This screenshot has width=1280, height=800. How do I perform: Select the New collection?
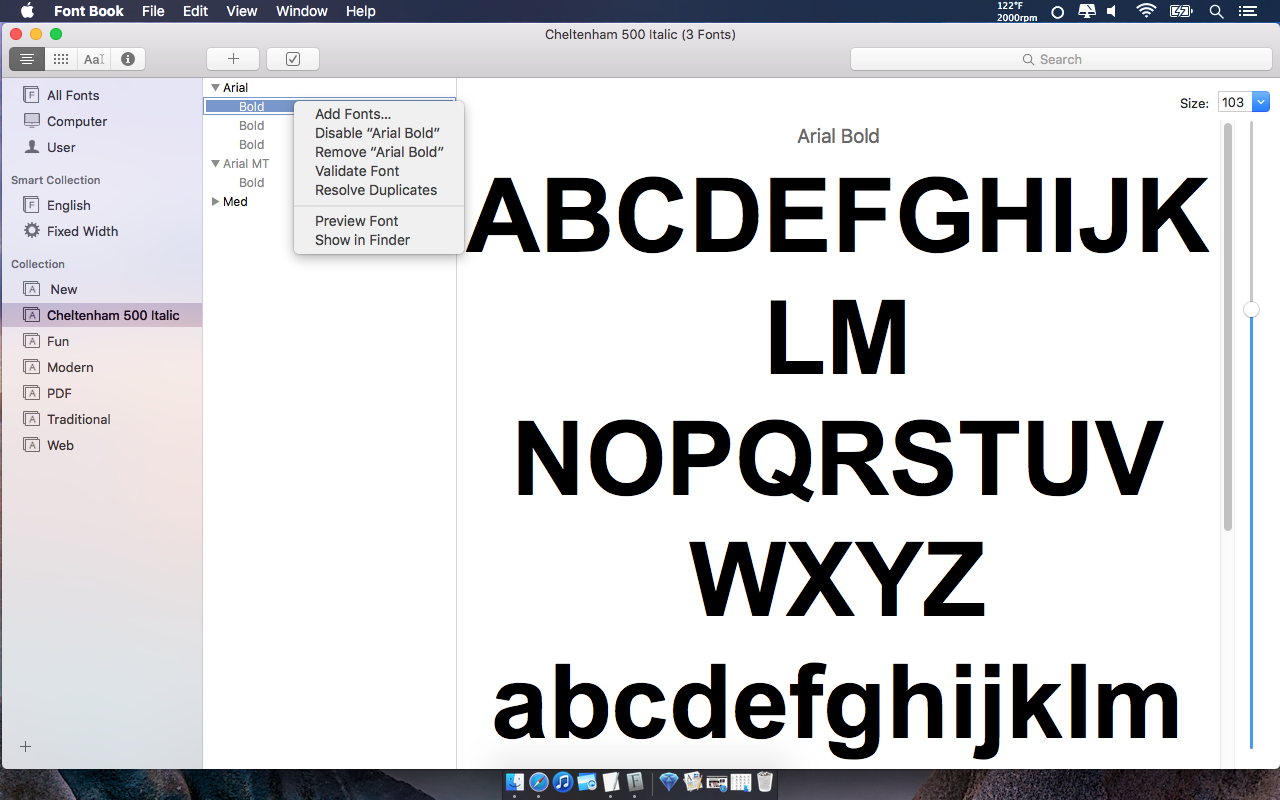click(101, 289)
